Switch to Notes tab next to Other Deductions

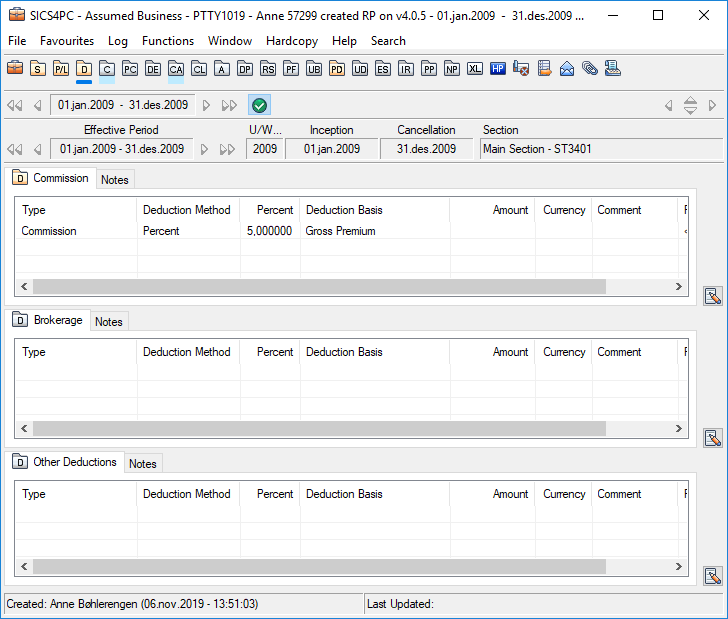[143, 464]
